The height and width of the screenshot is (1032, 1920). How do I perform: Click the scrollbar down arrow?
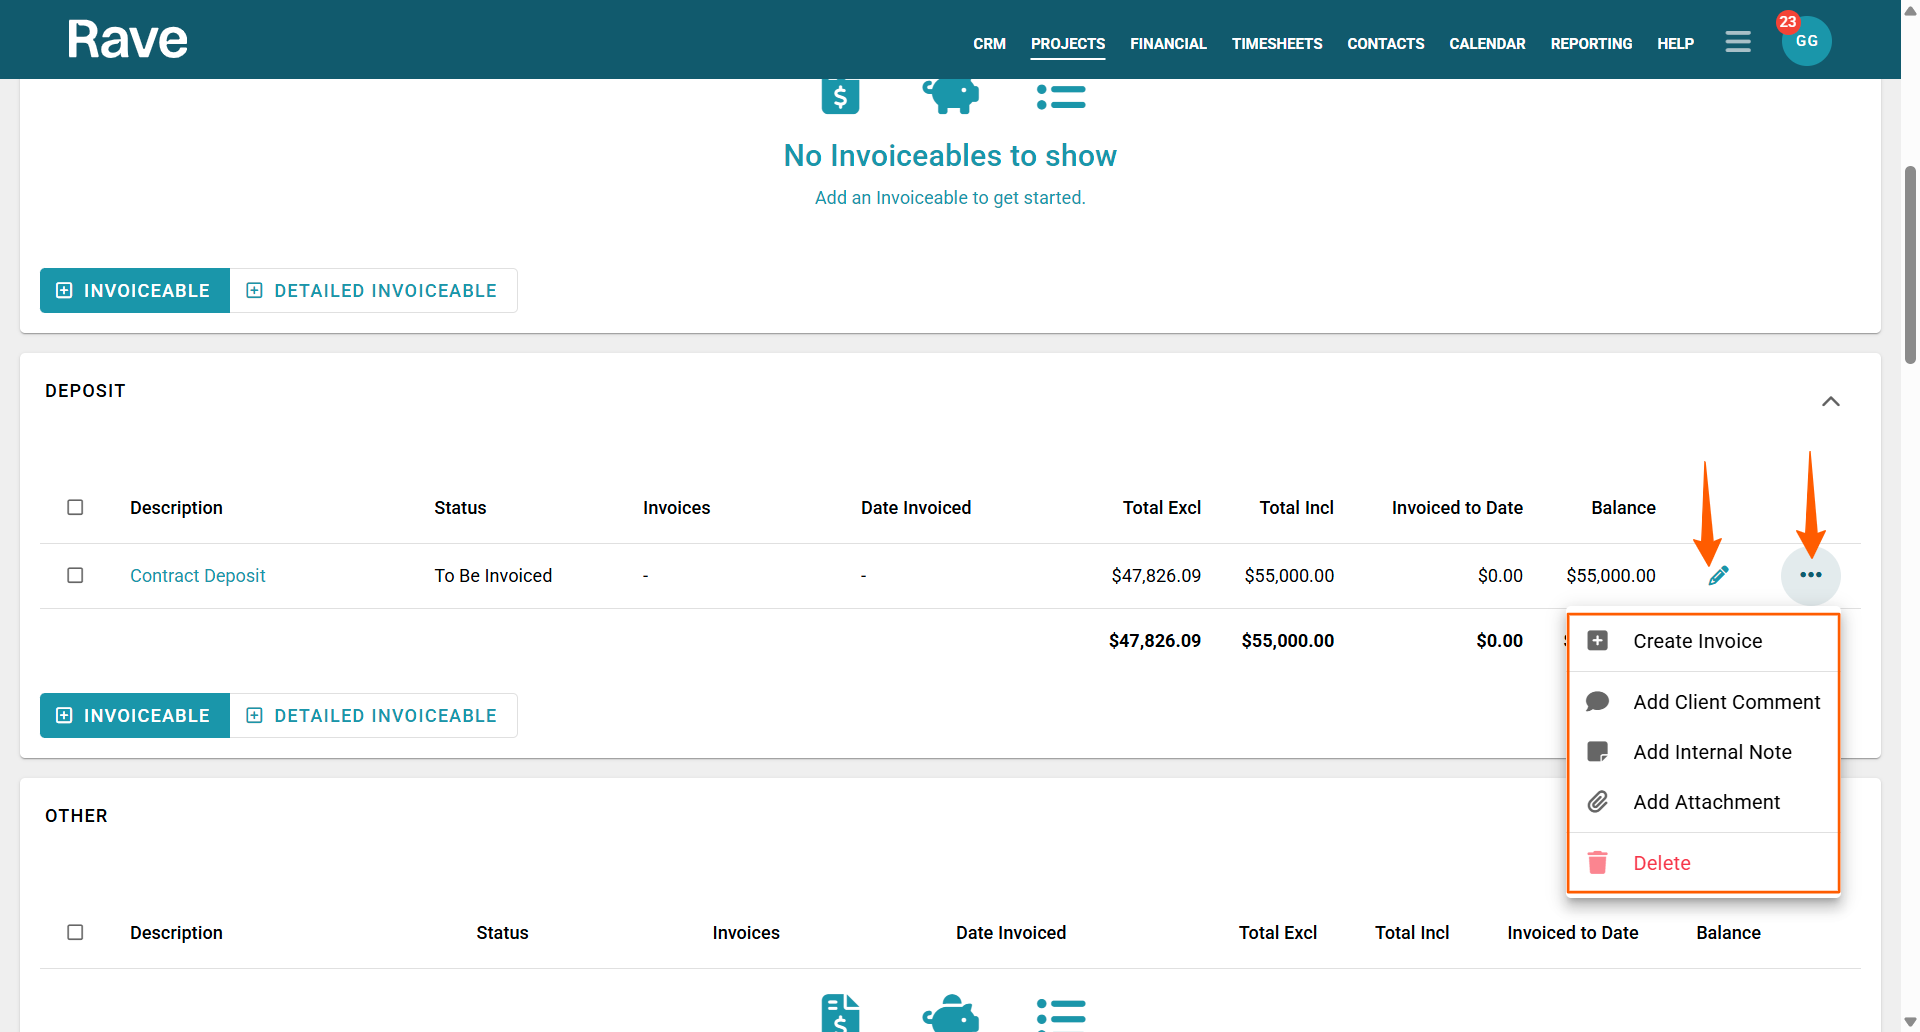click(1910, 1022)
